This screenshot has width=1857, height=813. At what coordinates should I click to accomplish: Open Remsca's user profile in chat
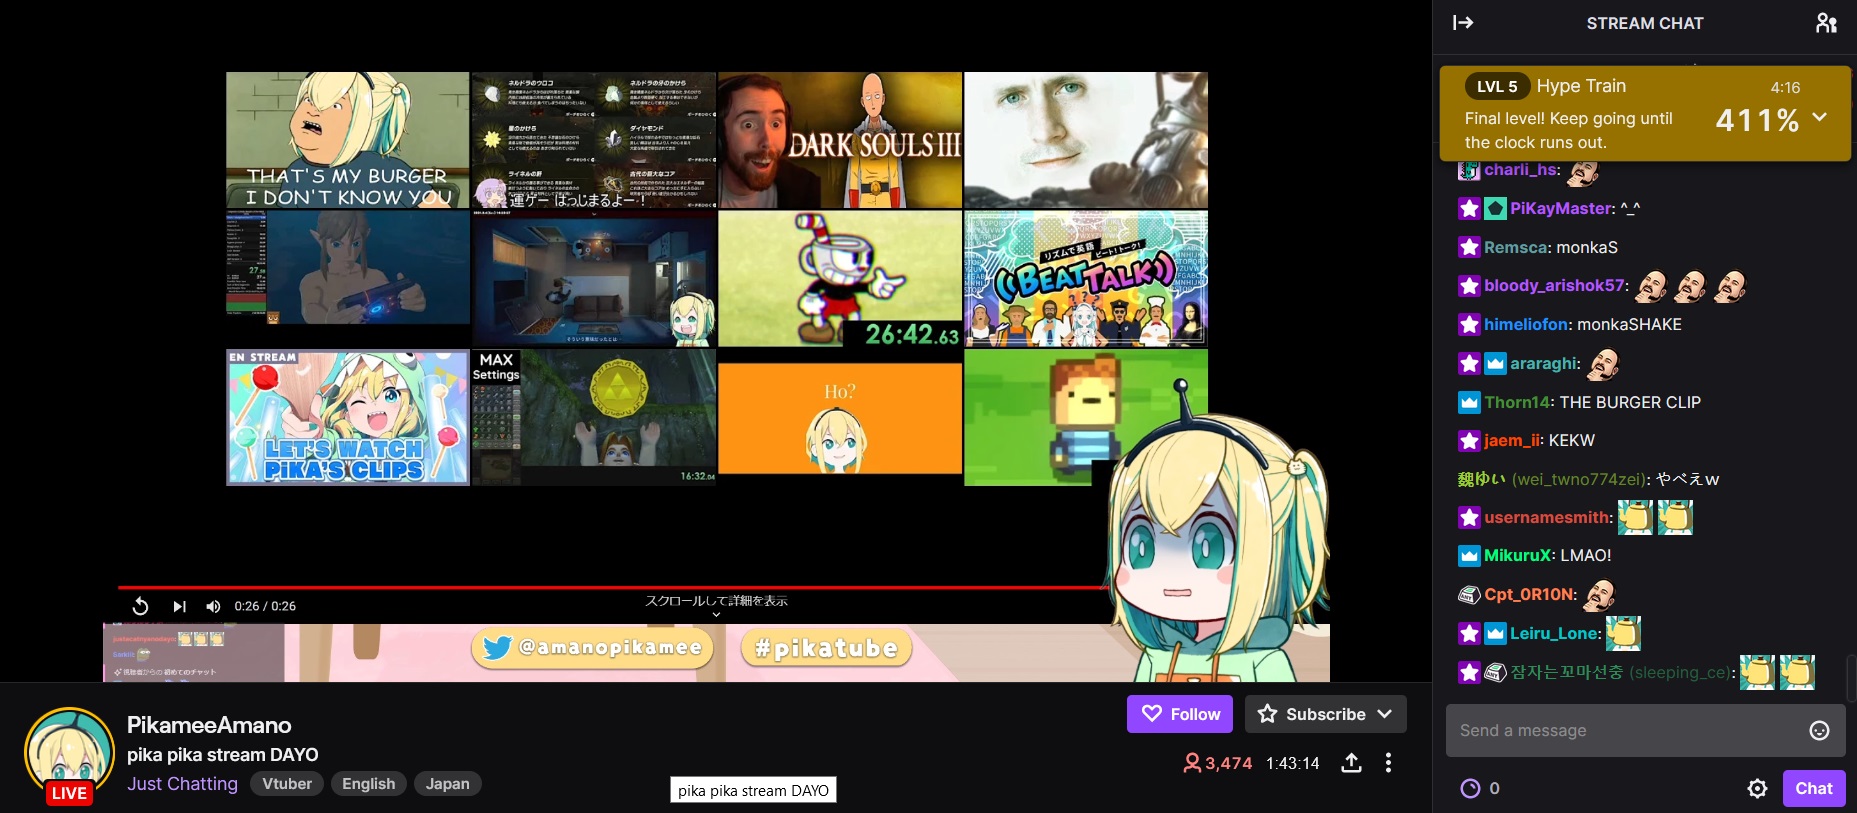click(1515, 247)
